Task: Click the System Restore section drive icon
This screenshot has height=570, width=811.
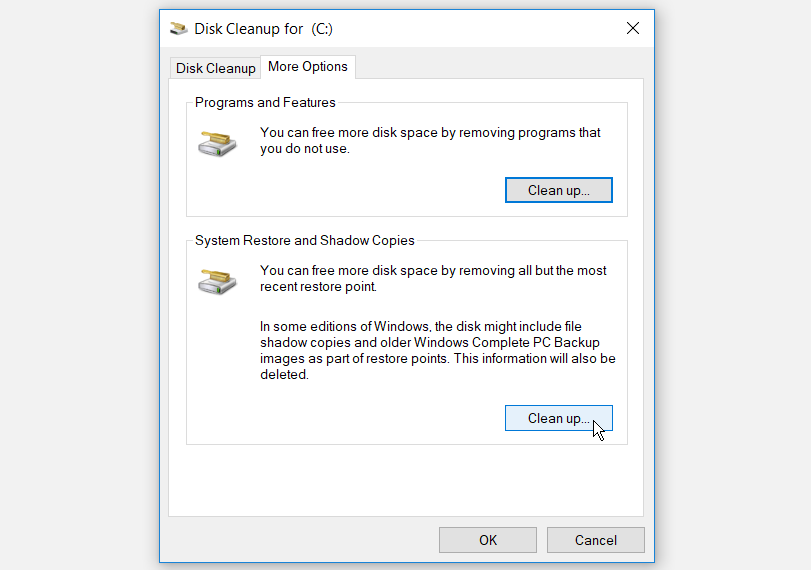Action: pyautogui.click(x=216, y=281)
